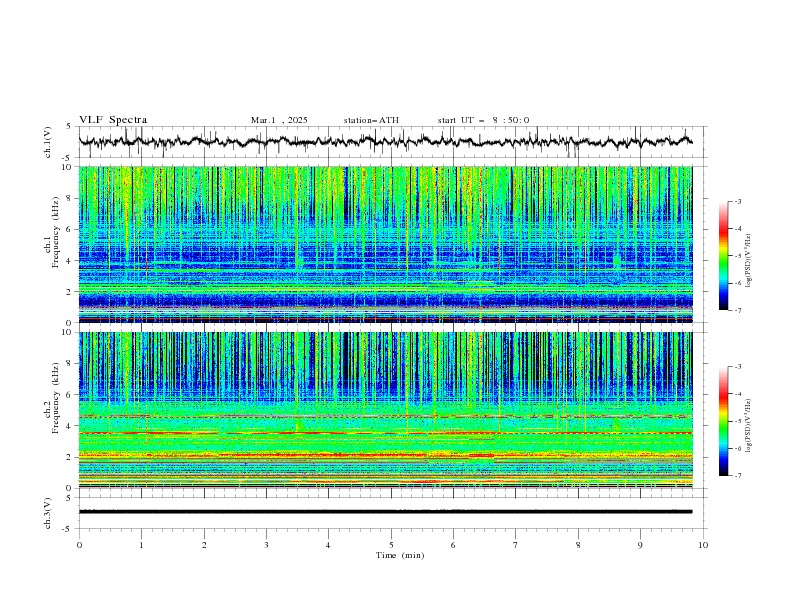Image resolution: width=792 pixels, height=612 pixels.
Task: Click the time axis tick label '0'
Action: [x=79, y=545]
